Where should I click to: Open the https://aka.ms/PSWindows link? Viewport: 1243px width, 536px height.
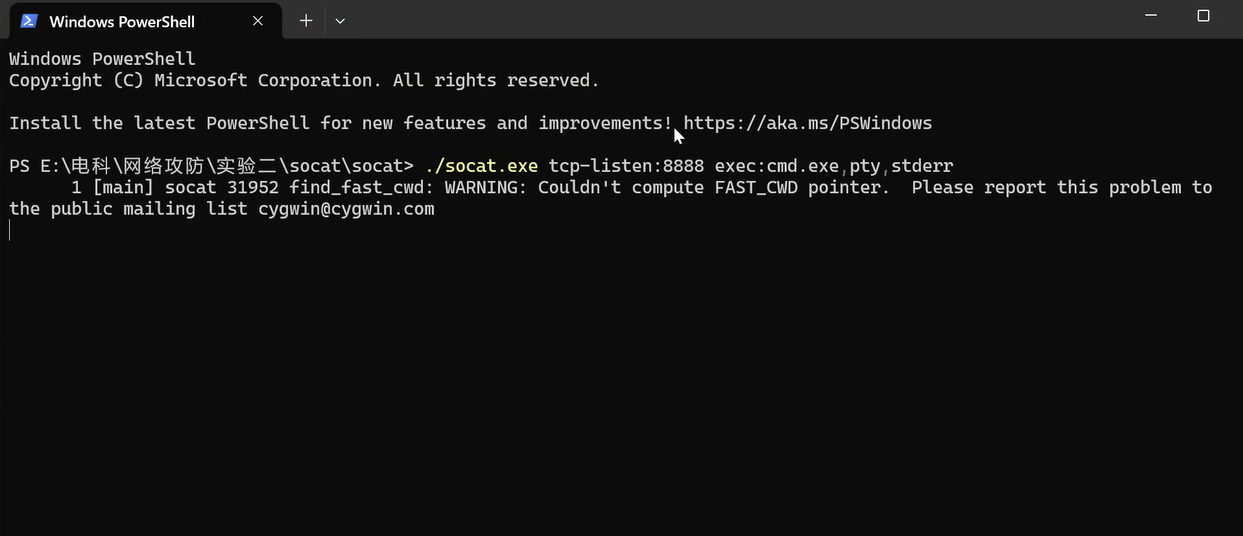pyautogui.click(x=807, y=123)
